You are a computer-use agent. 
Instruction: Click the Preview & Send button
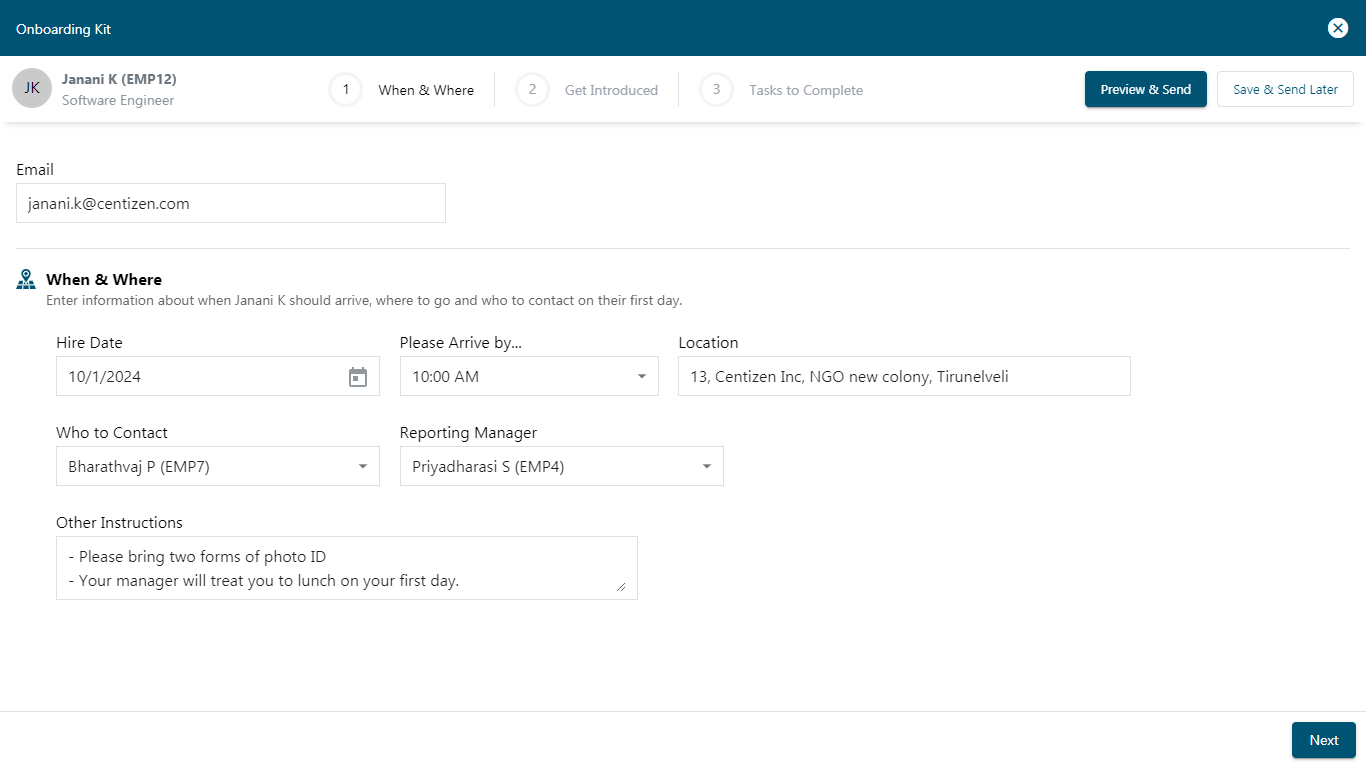coord(1146,89)
